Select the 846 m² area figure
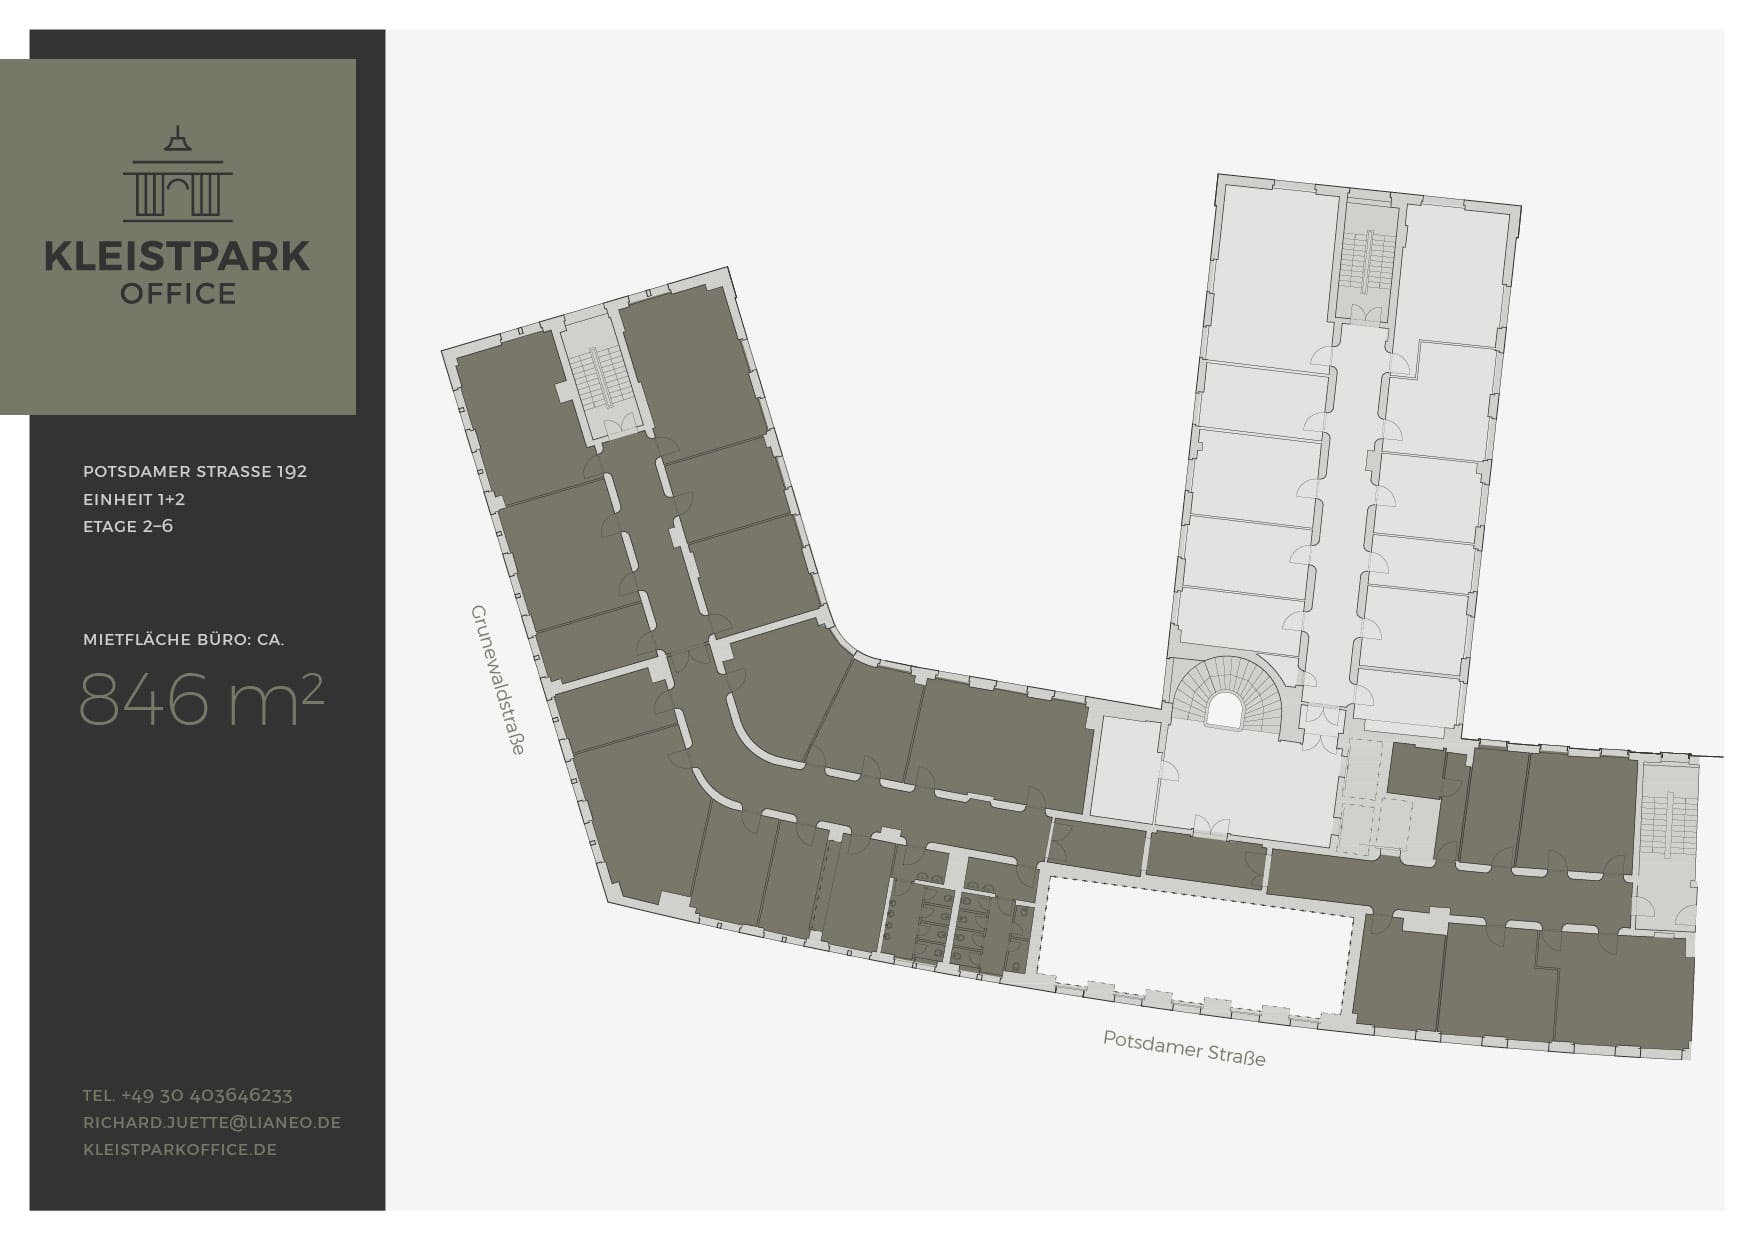 [x=201, y=699]
